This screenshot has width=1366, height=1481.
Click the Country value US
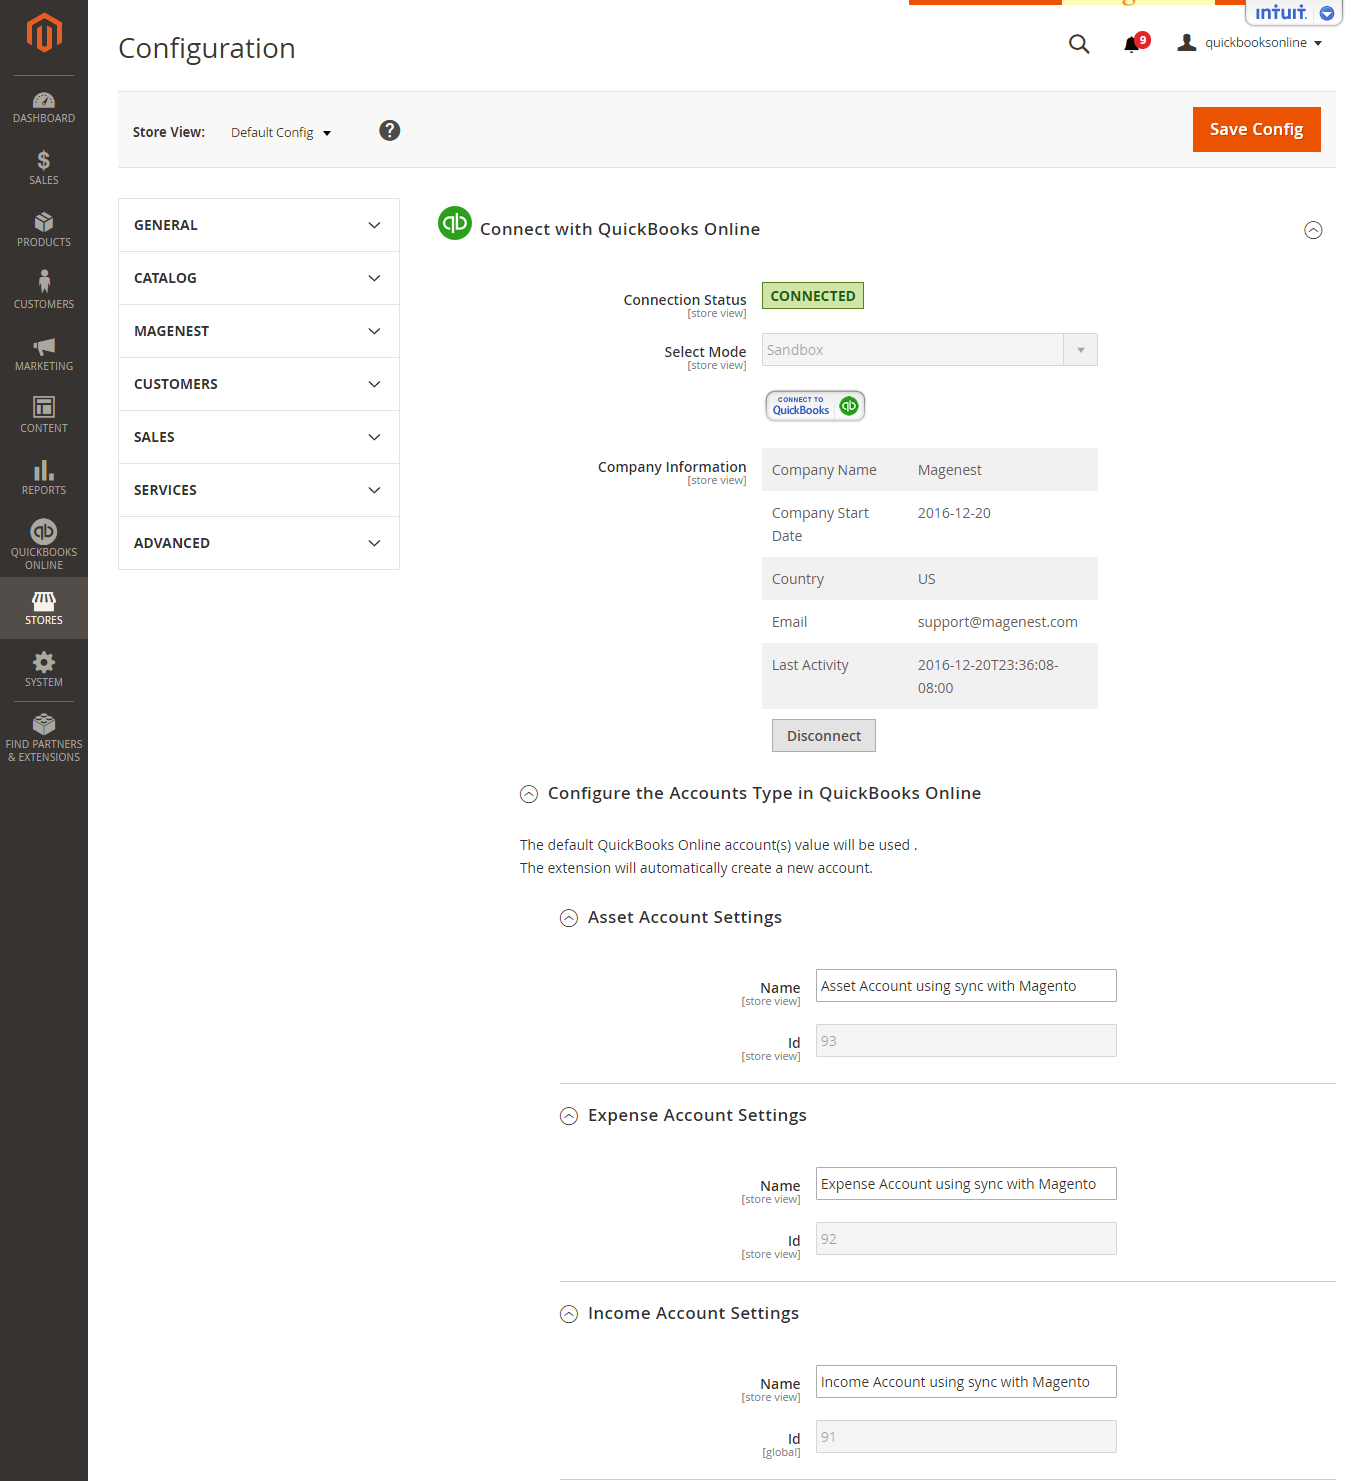pos(927,579)
